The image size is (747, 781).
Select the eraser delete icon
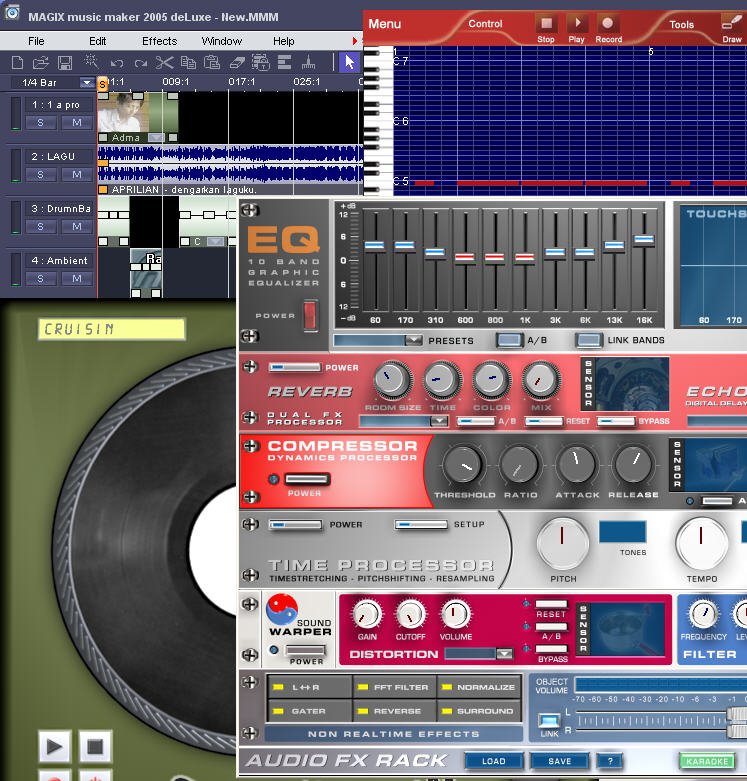[x=237, y=63]
